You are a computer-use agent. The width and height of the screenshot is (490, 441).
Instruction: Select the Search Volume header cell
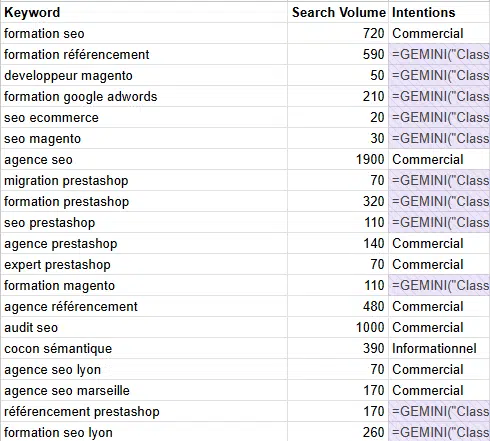tap(338, 12)
